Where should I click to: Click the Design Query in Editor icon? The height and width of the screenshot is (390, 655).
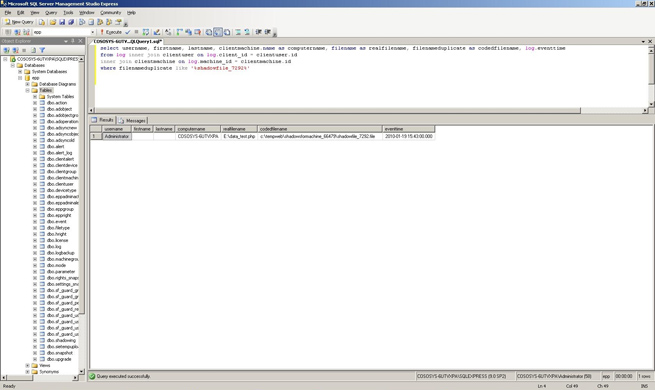(157, 32)
